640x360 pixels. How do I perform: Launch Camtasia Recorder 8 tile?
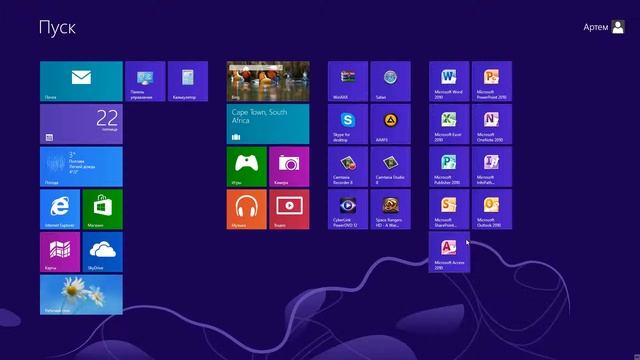(348, 167)
